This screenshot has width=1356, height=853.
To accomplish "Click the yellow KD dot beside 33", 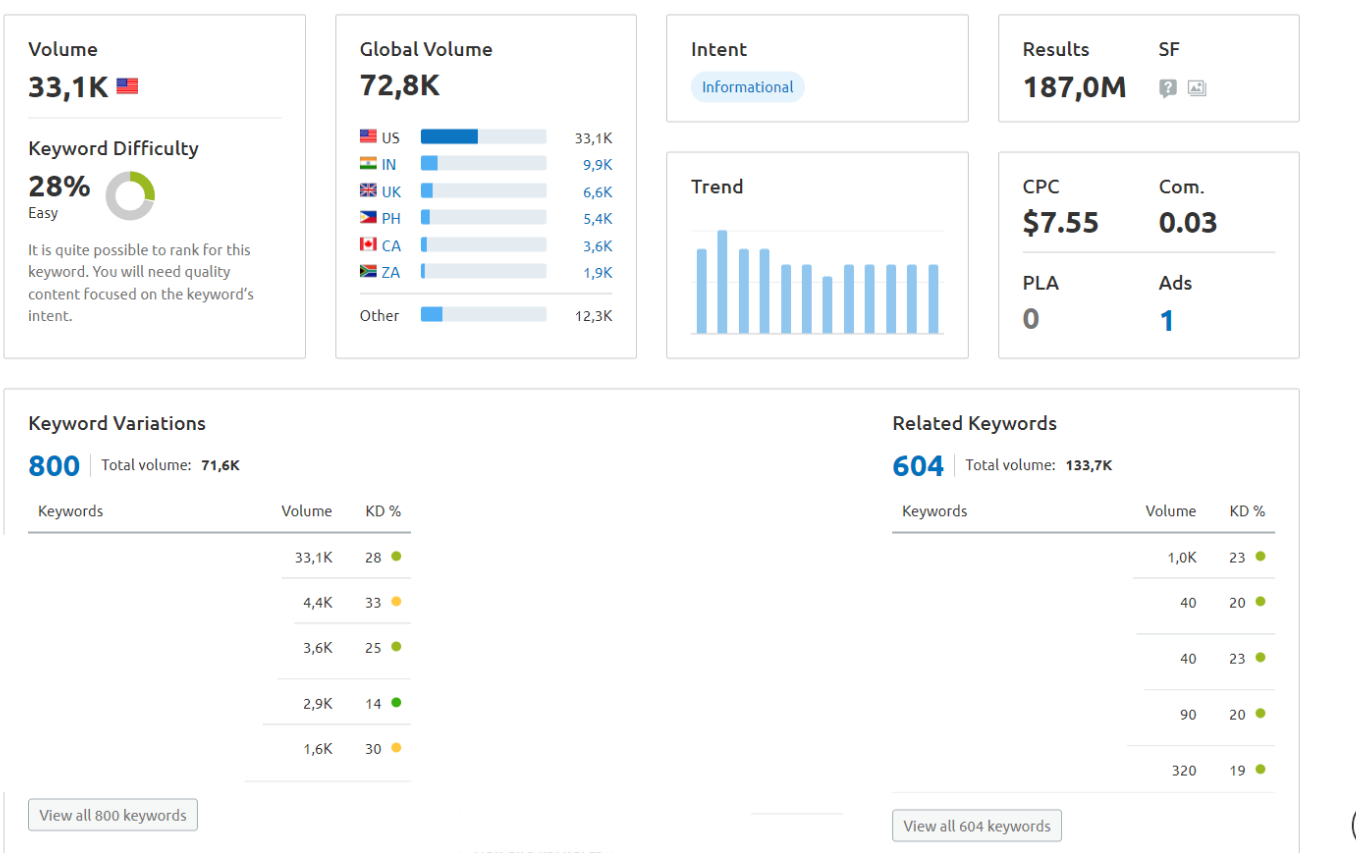I will (397, 601).
